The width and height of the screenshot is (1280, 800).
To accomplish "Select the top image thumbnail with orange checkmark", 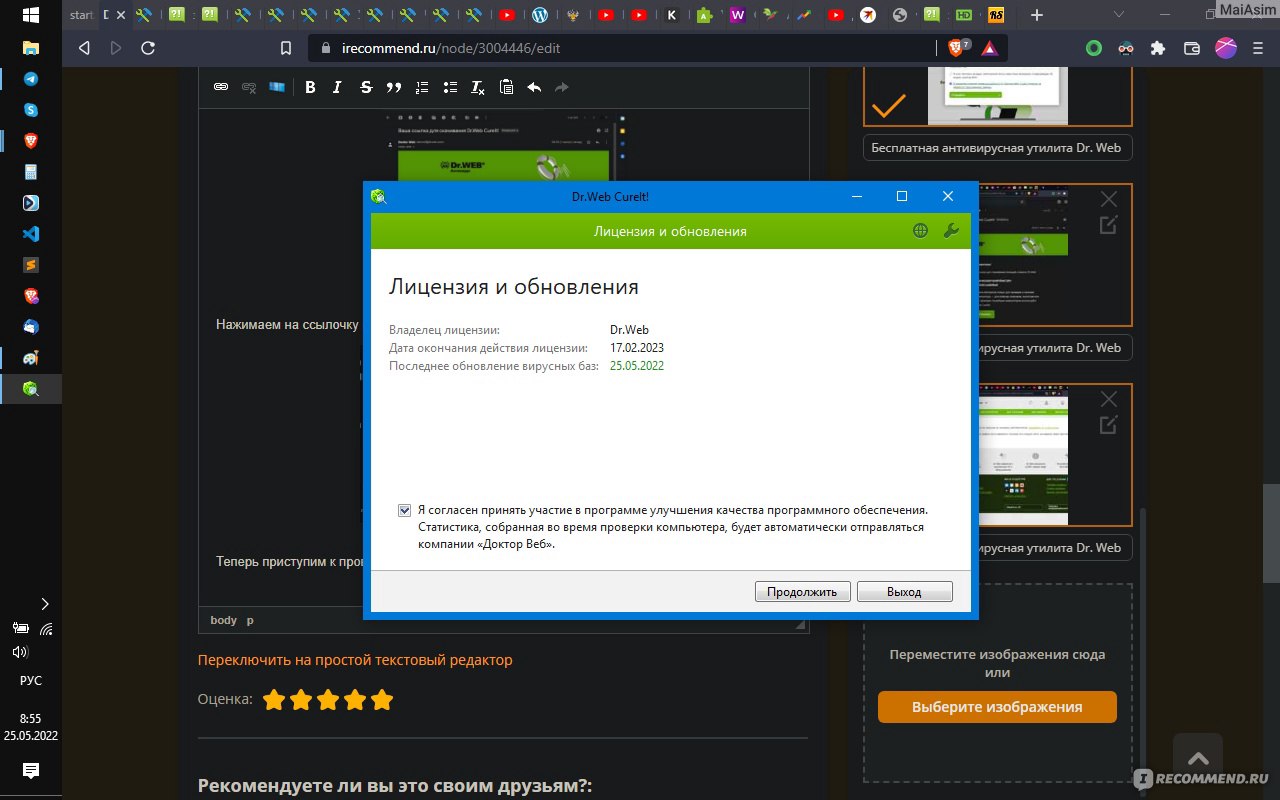I will 997,96.
